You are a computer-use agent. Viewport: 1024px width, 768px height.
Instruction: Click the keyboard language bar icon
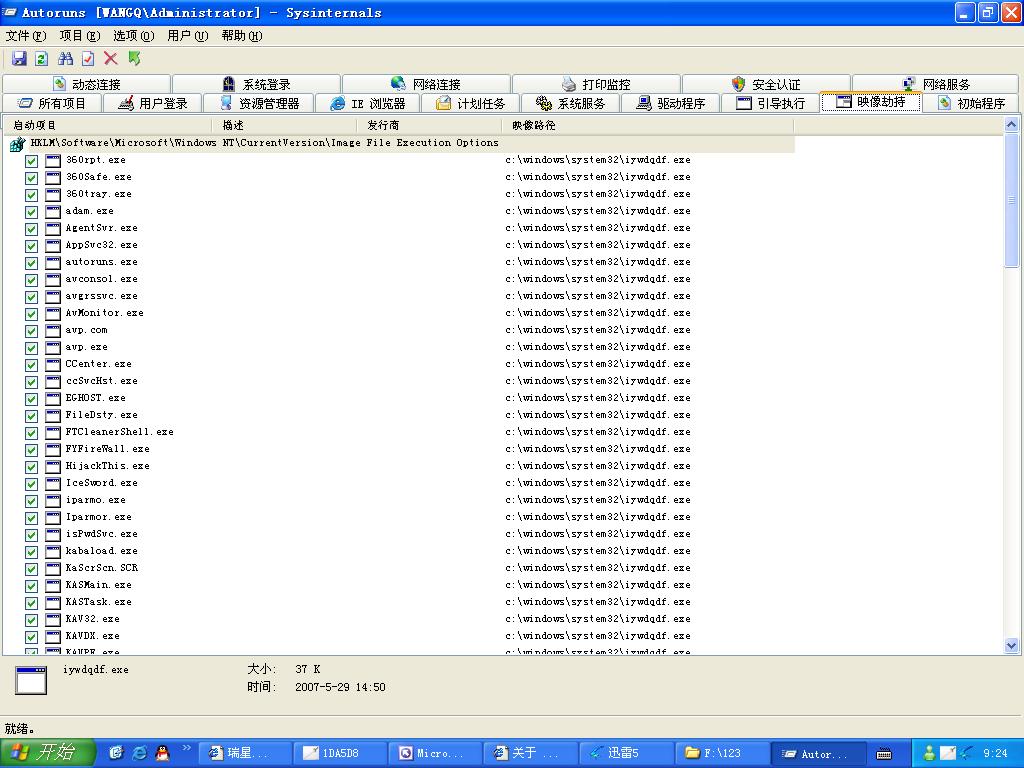884,754
